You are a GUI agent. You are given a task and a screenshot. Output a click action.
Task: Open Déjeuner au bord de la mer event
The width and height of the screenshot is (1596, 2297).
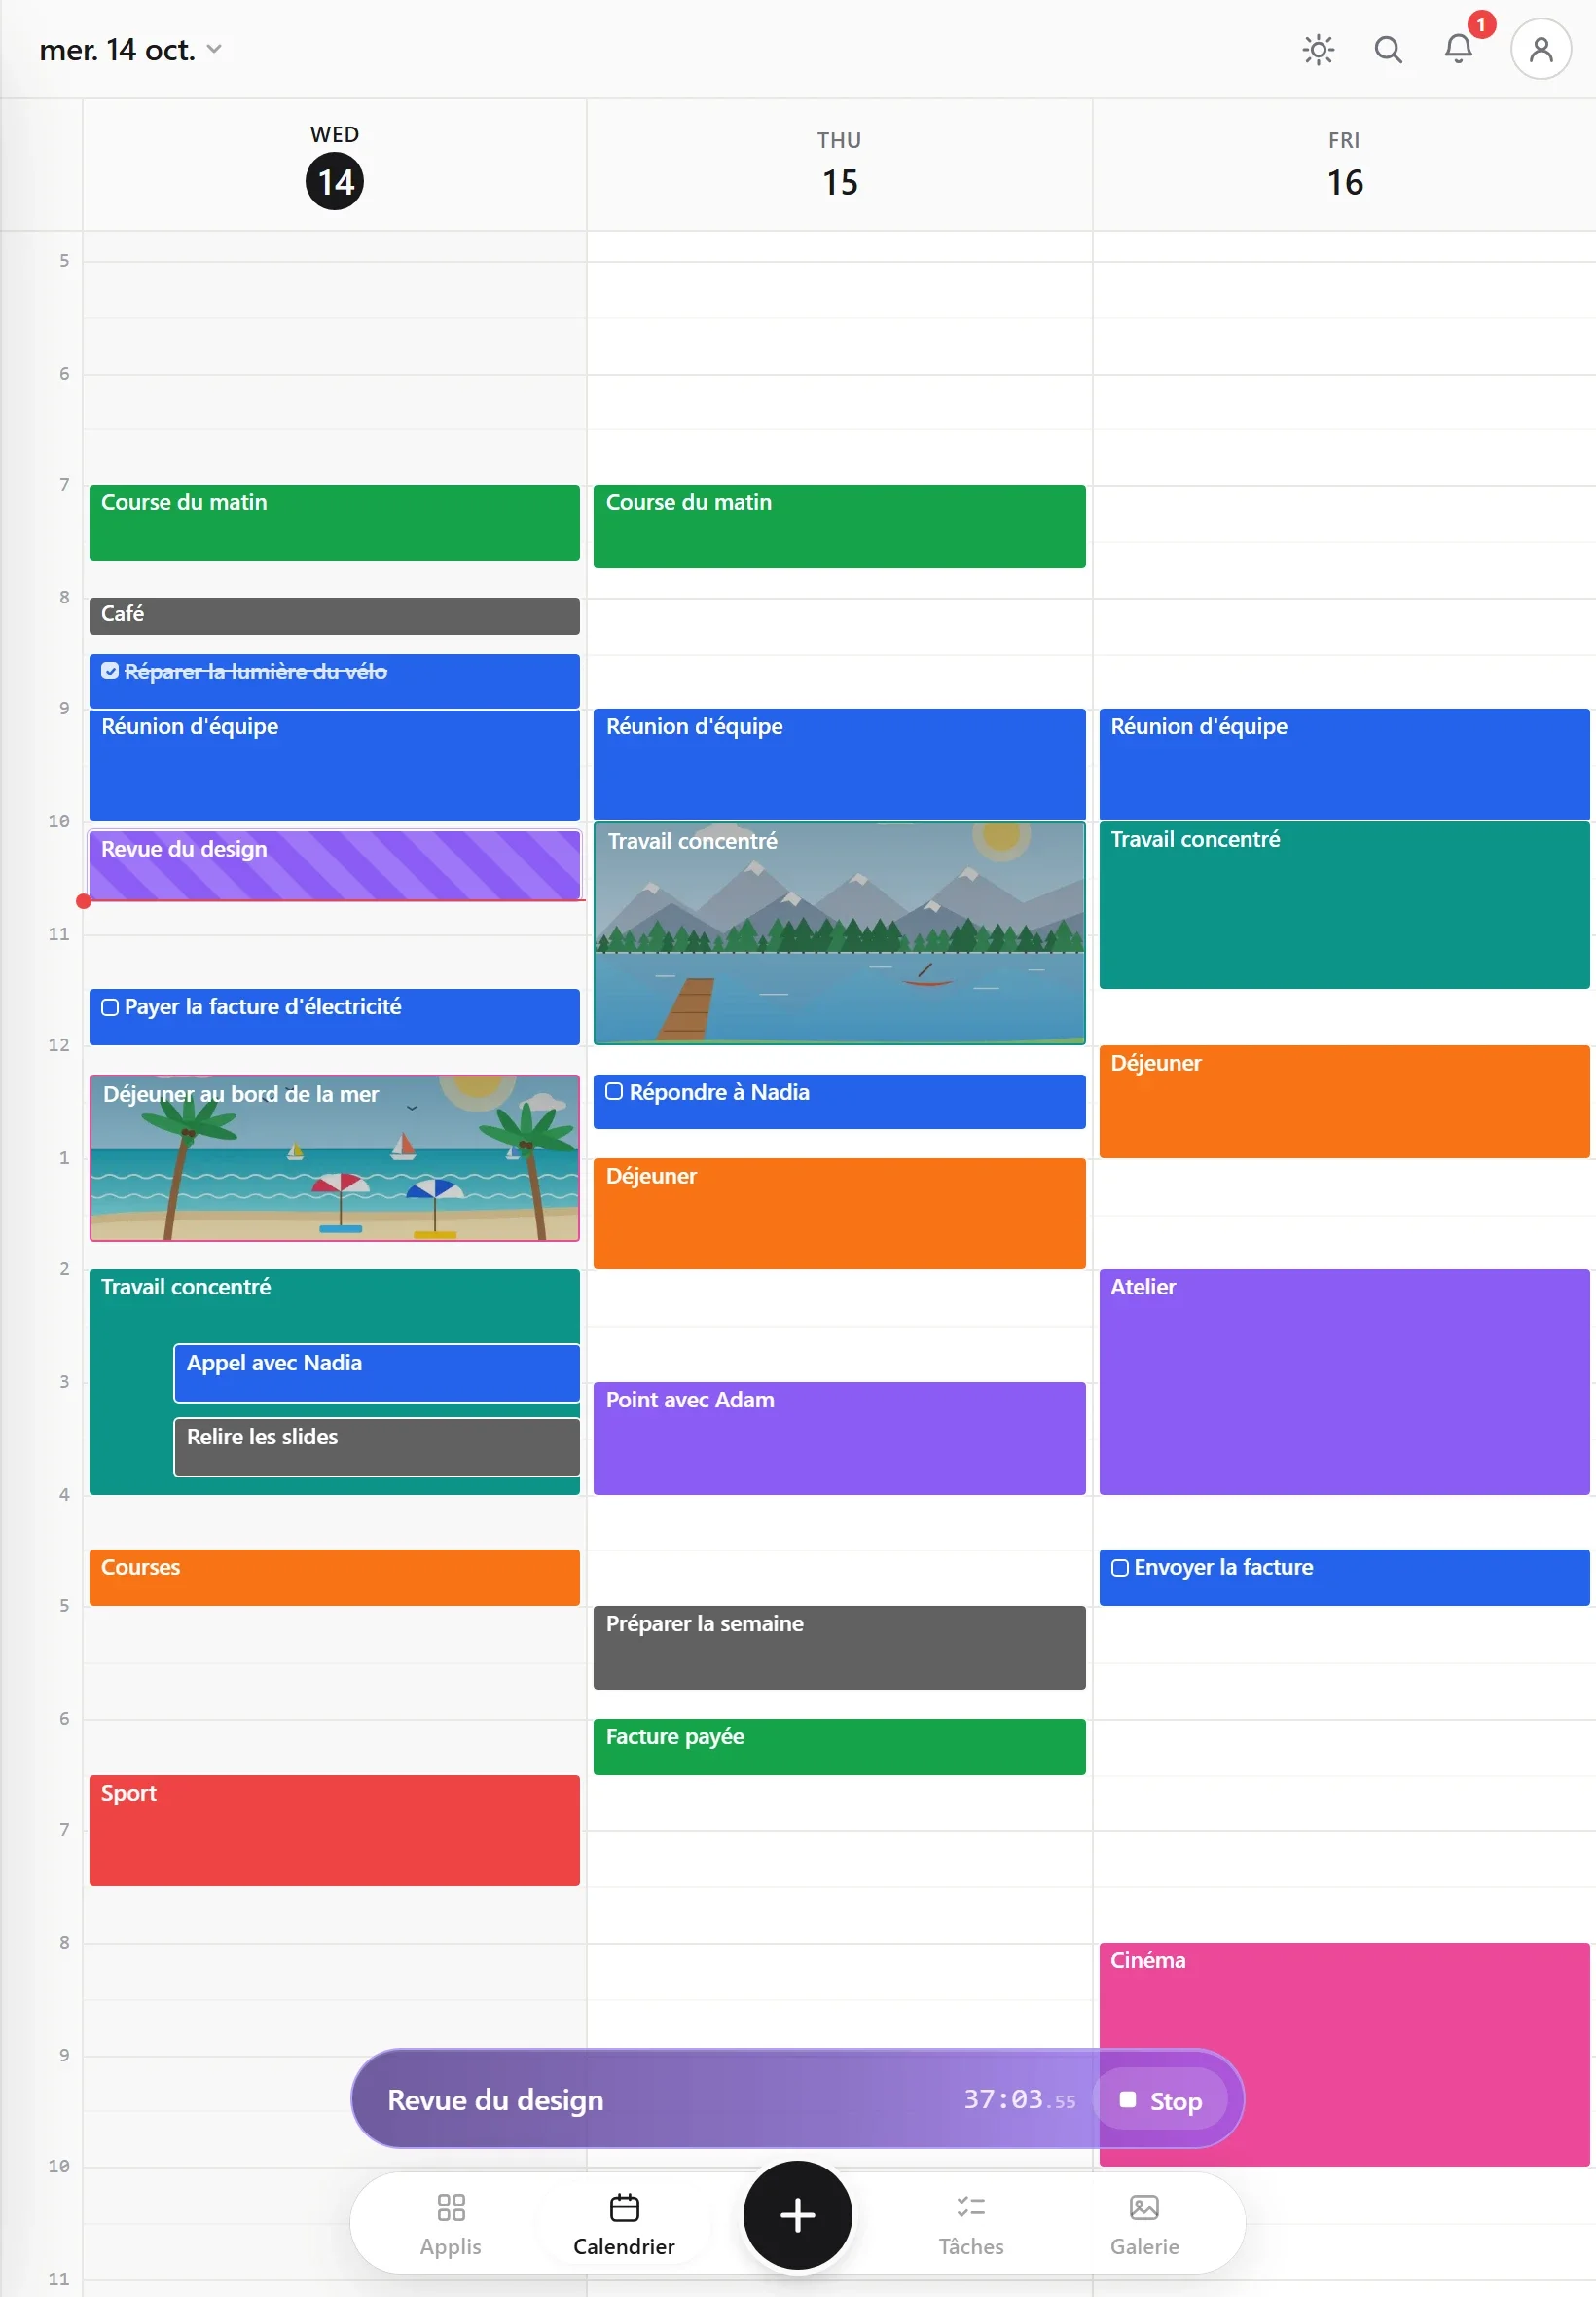(334, 1157)
